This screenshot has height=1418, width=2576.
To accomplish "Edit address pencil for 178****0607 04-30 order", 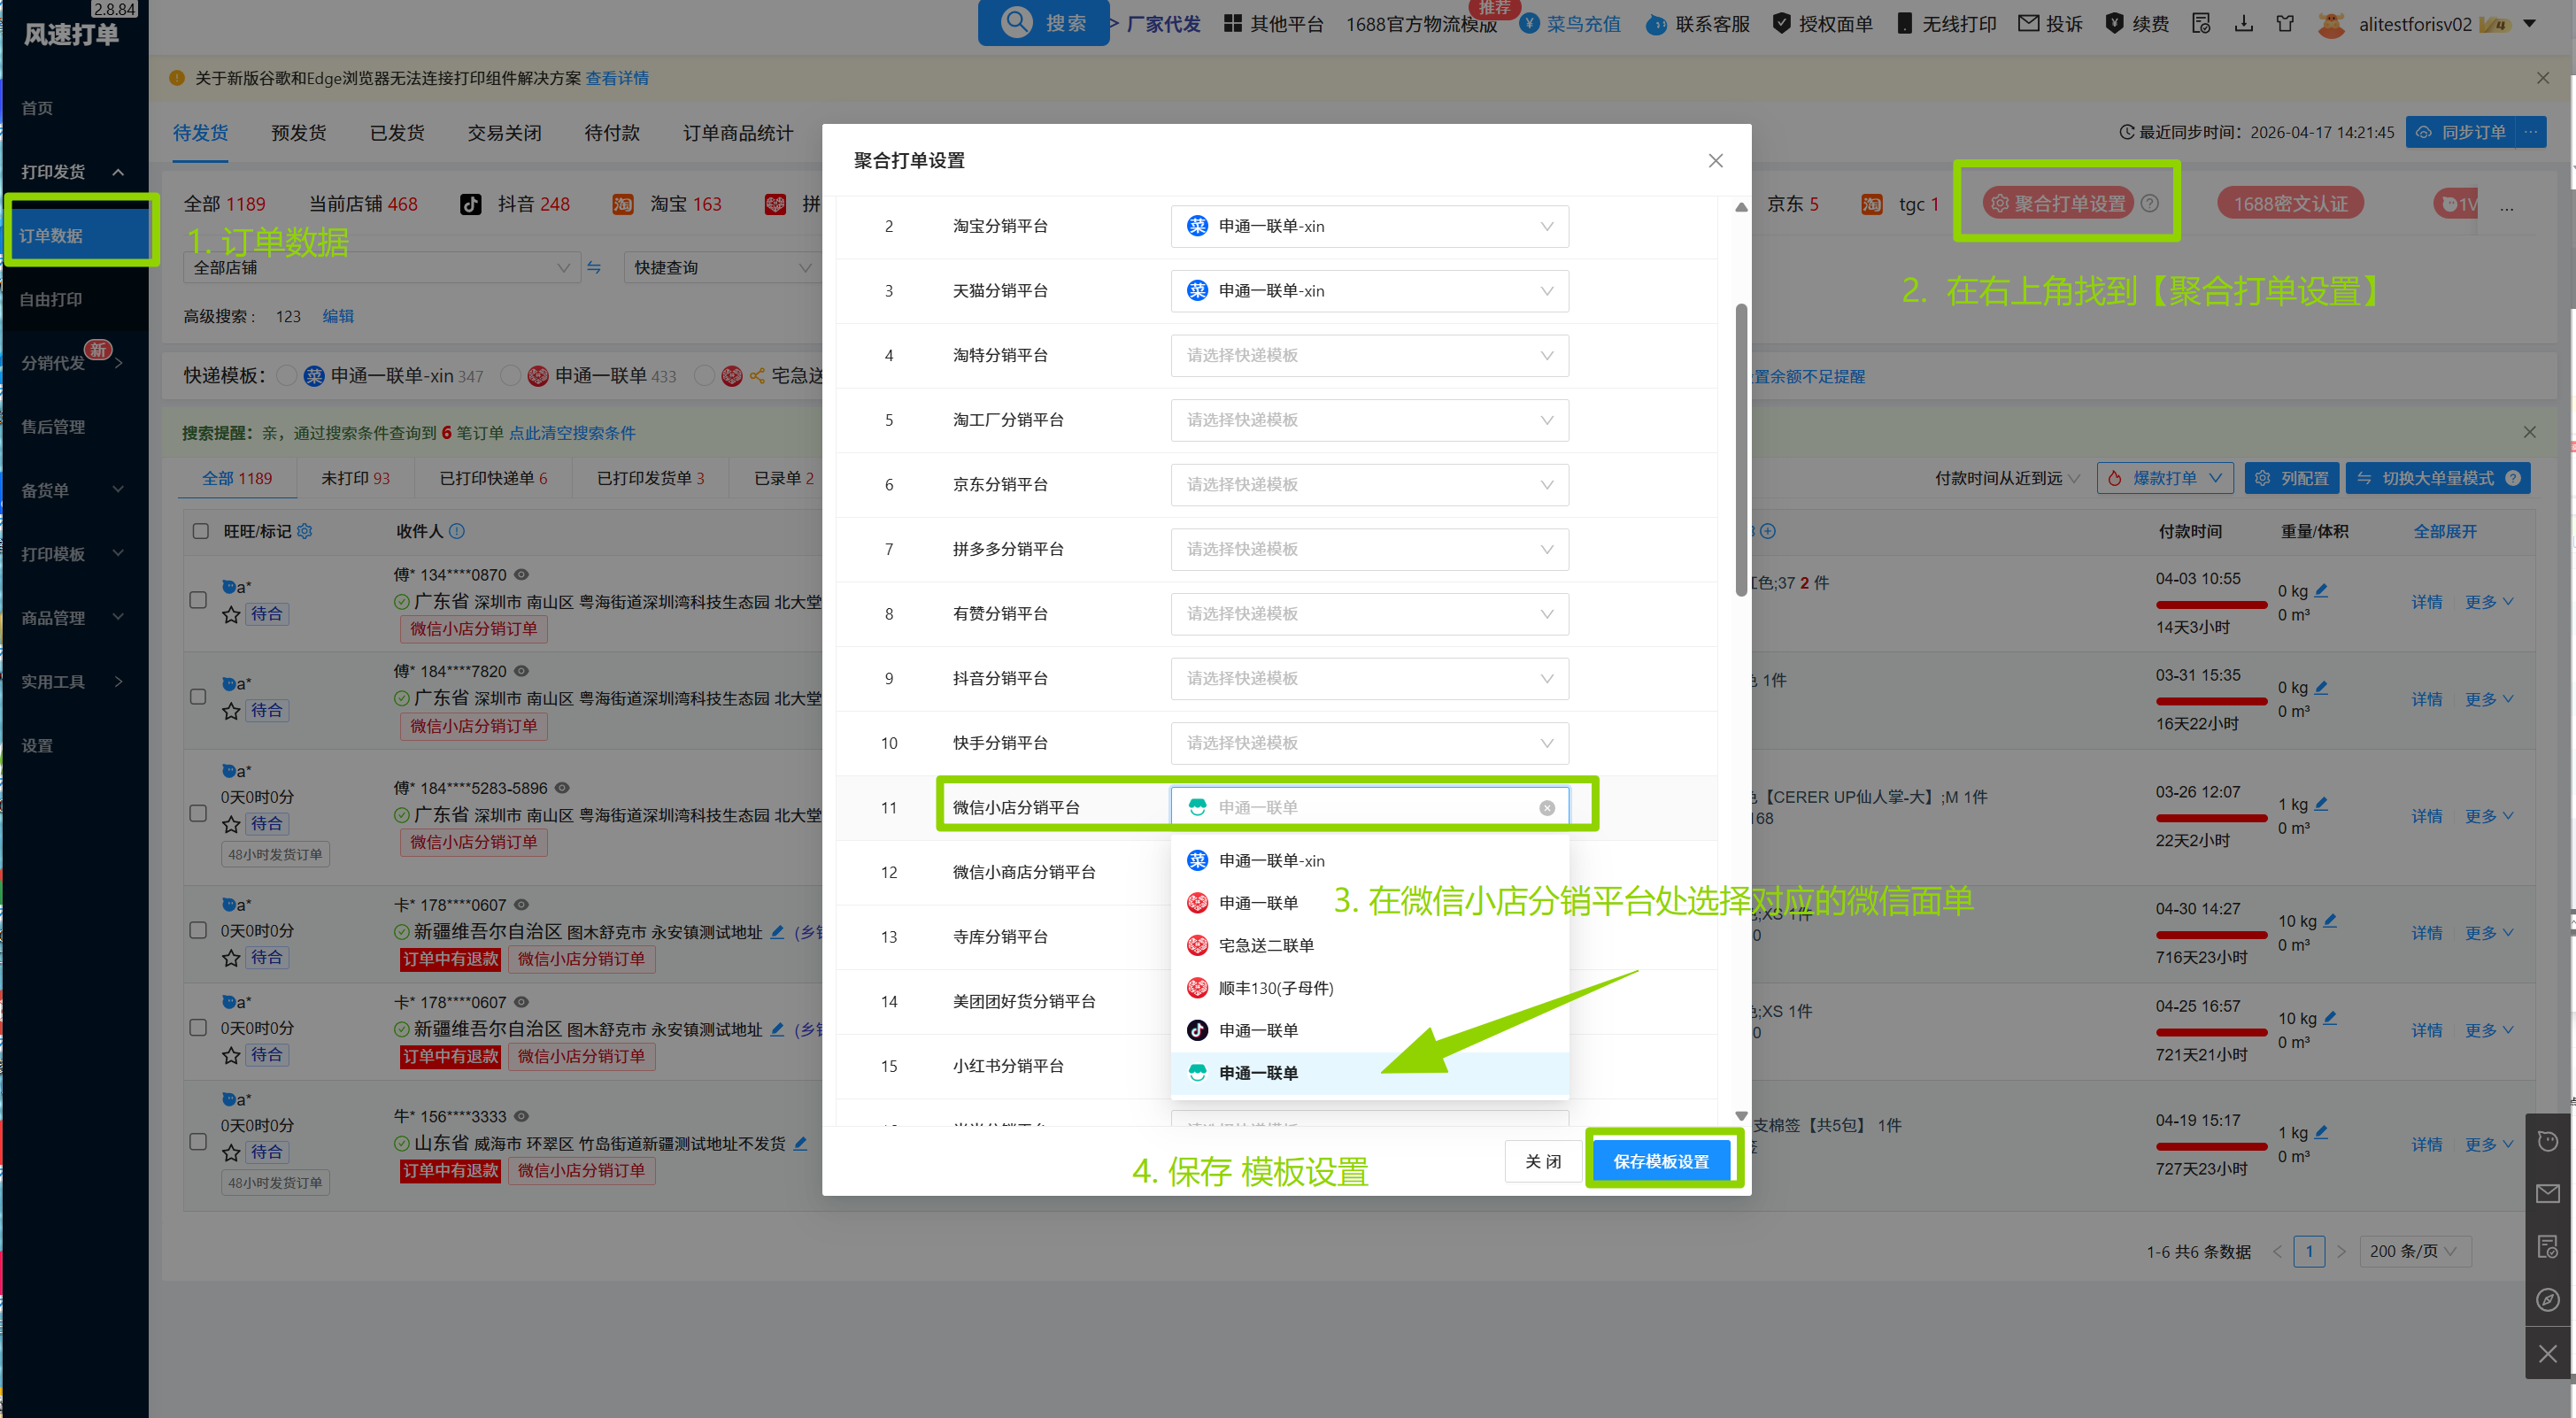I will [777, 932].
